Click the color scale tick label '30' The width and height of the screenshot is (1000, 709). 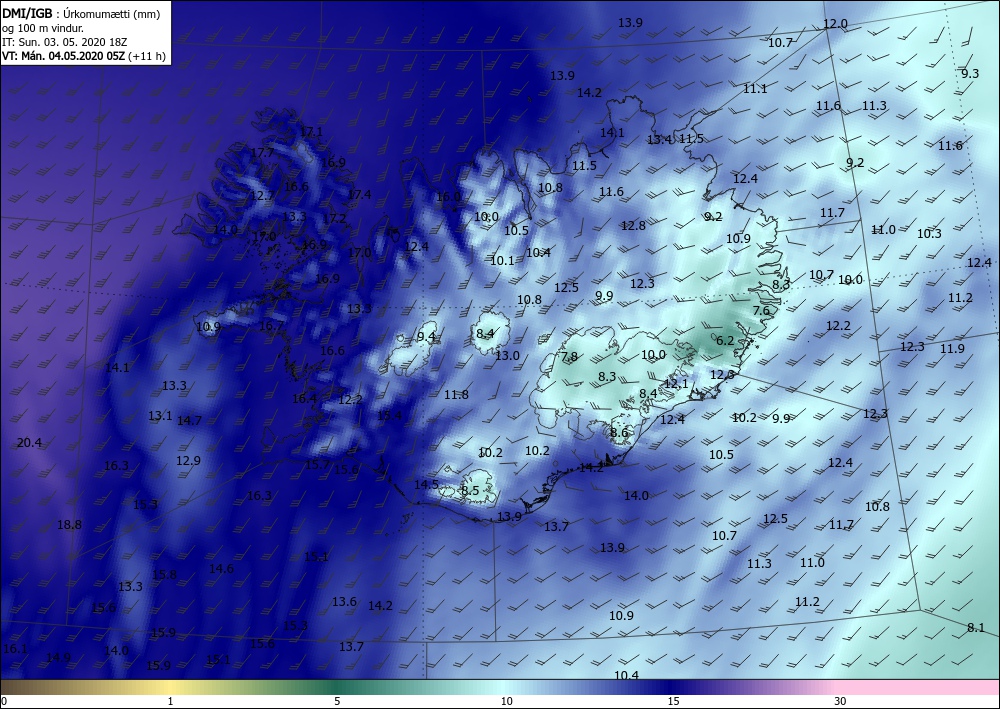click(x=841, y=701)
